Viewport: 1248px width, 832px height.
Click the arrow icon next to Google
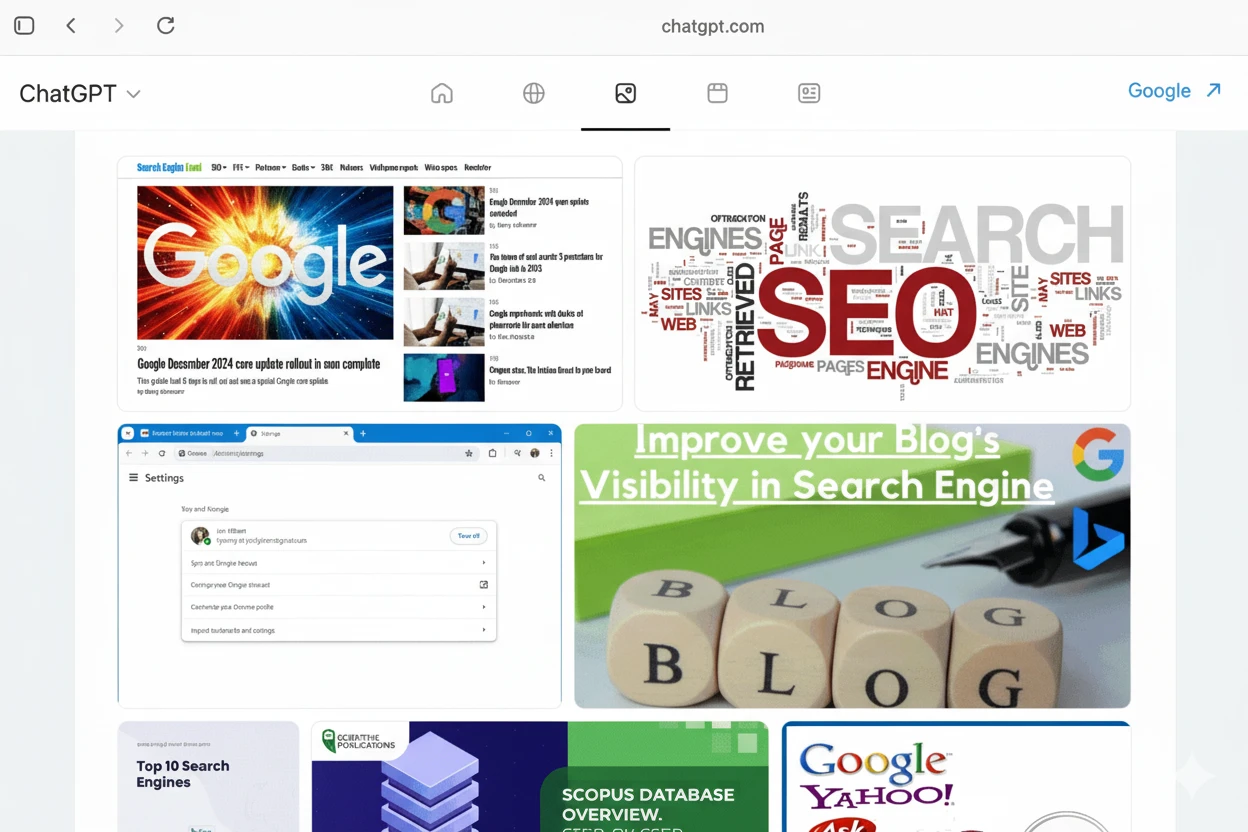(x=1214, y=91)
